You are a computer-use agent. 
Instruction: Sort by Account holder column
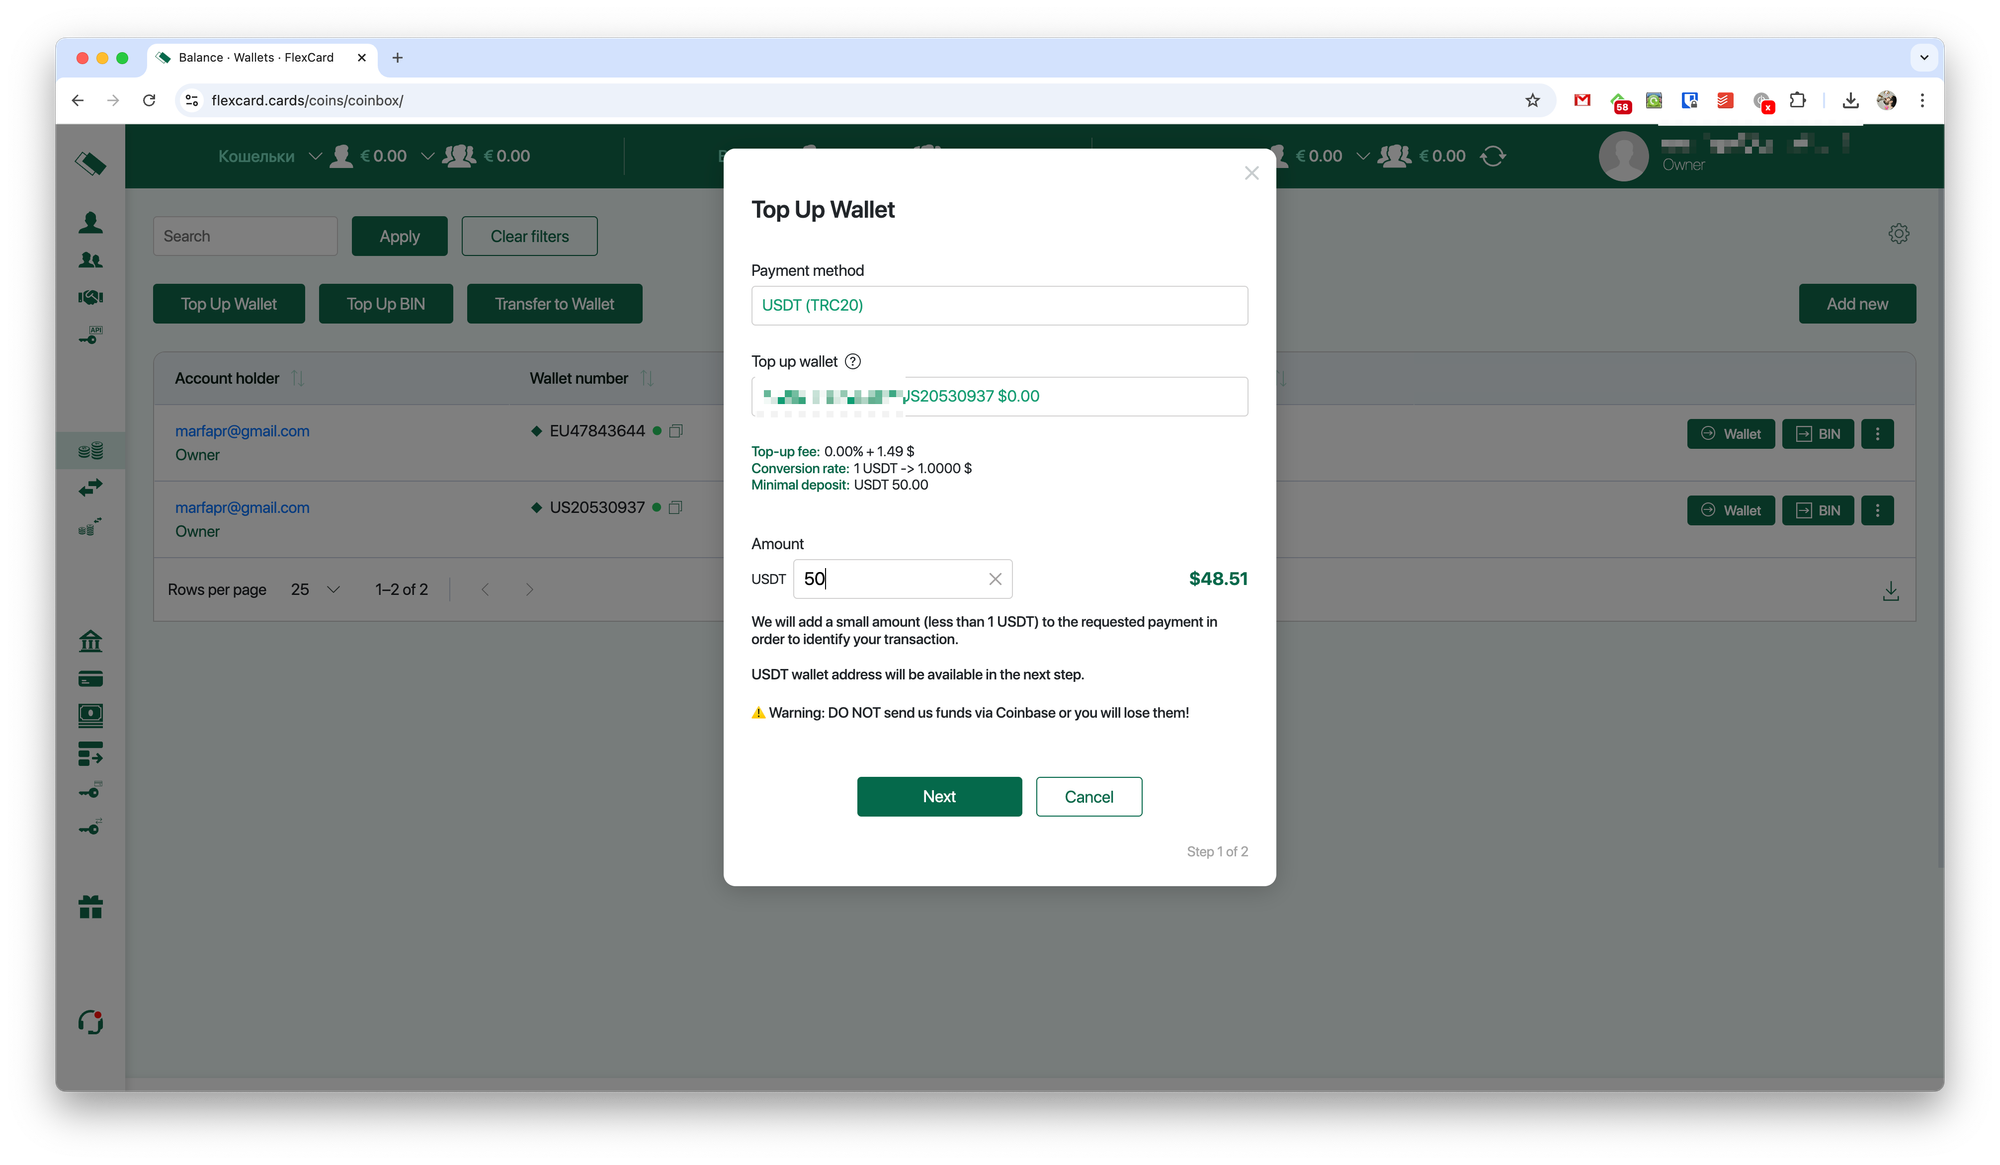point(297,378)
